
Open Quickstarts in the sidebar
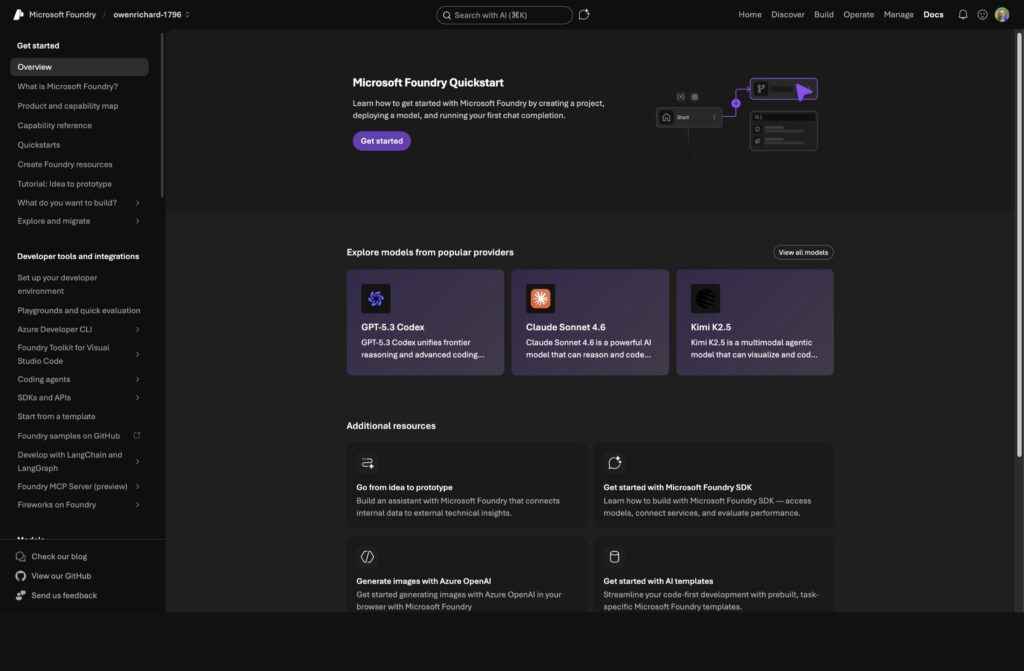[x=39, y=145]
